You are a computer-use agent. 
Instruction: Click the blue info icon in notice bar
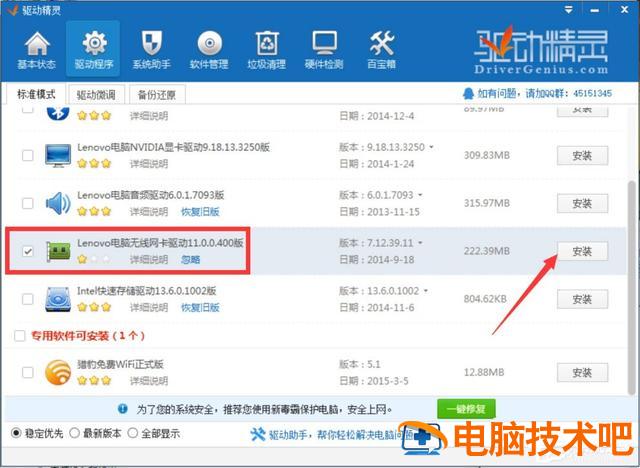click(x=122, y=408)
